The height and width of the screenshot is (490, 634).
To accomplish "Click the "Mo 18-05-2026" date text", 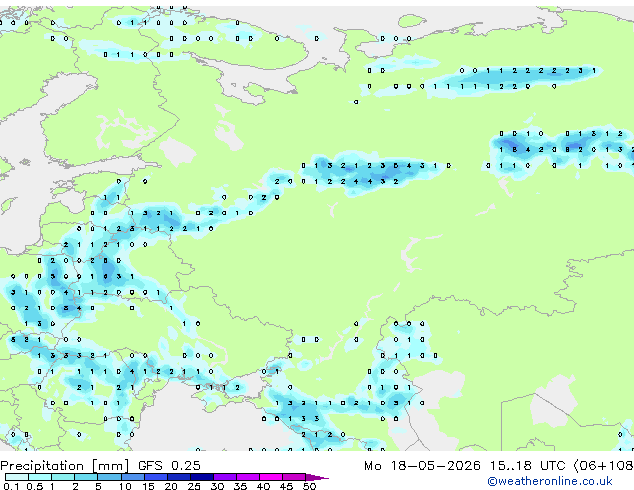I will point(422,466).
